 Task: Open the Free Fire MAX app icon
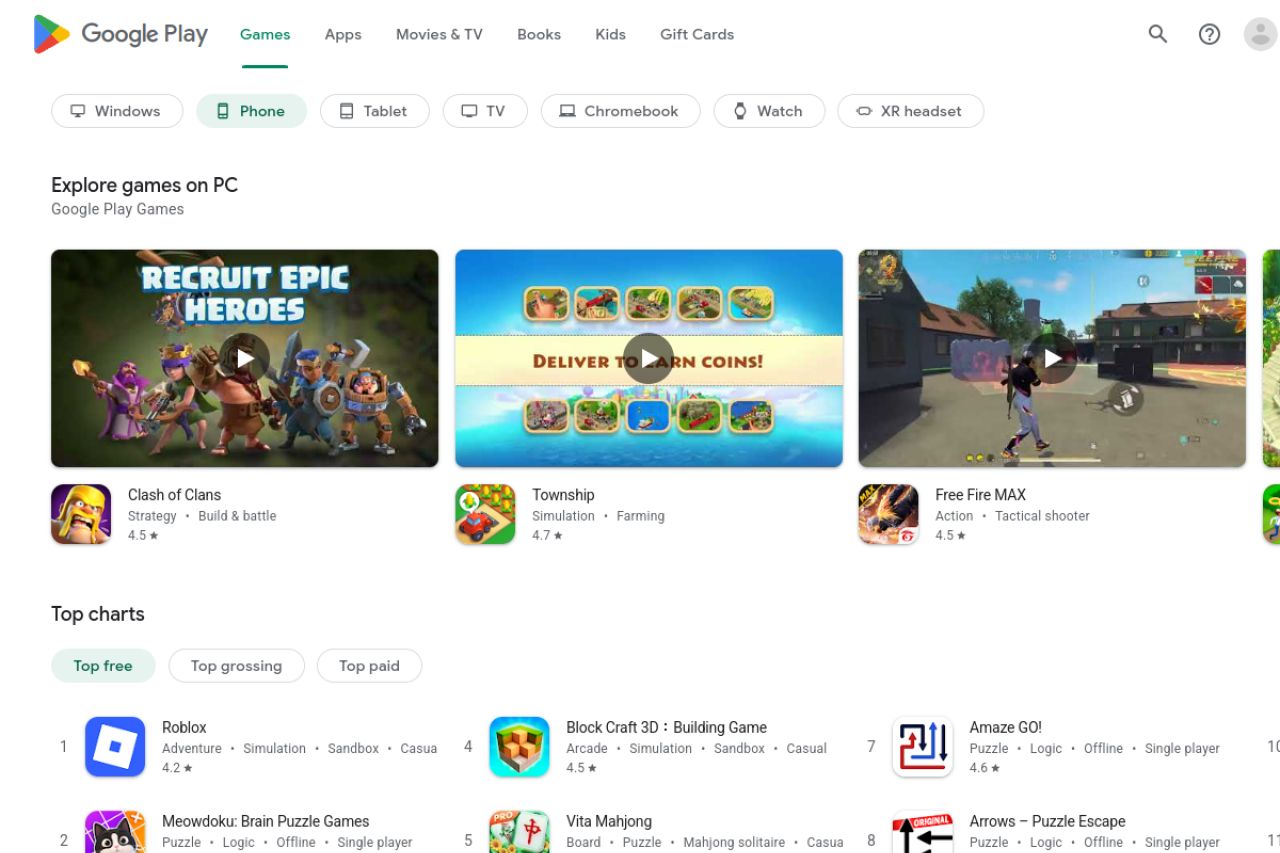point(888,514)
